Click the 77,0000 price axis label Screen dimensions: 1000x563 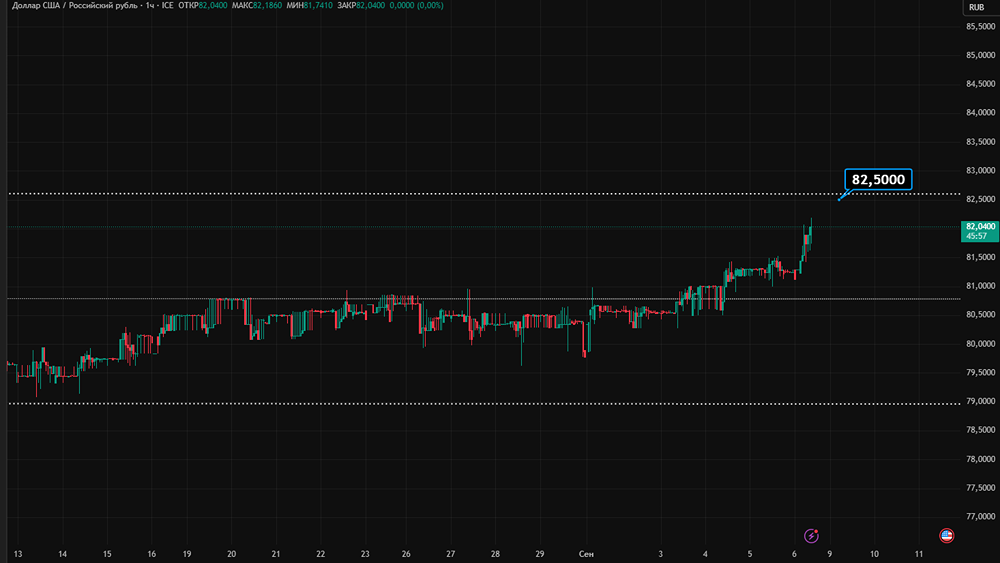980,516
